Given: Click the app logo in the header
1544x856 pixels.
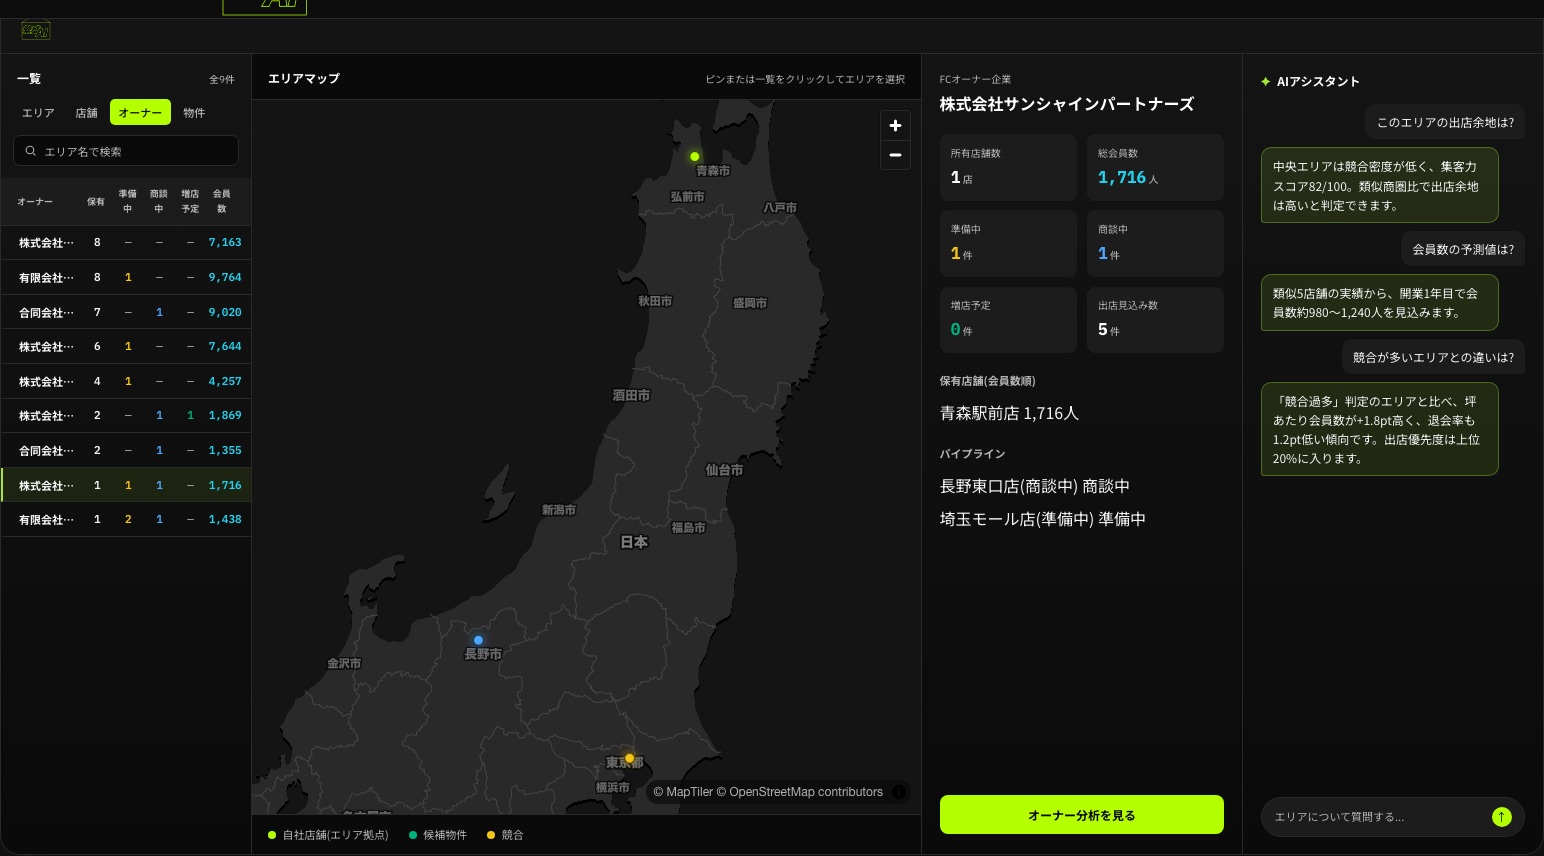Looking at the screenshot, I should (x=36, y=31).
